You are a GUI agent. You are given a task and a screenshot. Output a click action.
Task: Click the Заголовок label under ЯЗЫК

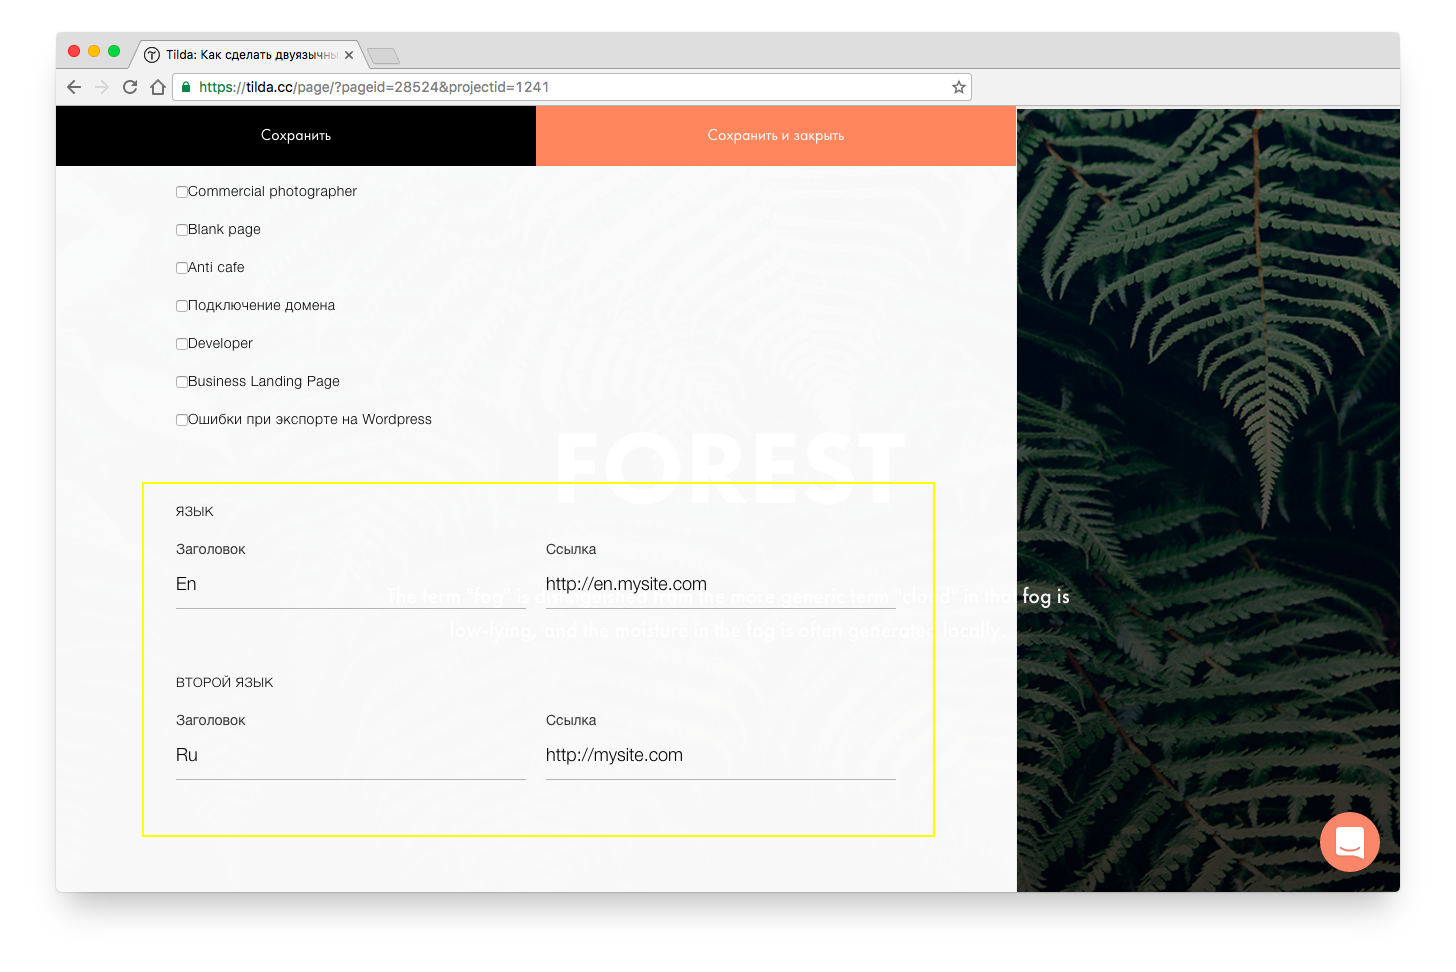click(211, 549)
